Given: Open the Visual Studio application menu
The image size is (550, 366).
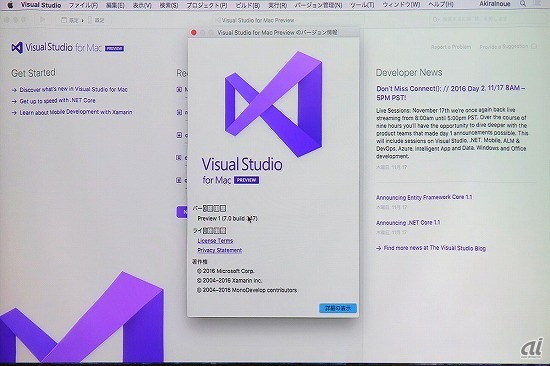Looking at the screenshot, I should click(x=41, y=5).
